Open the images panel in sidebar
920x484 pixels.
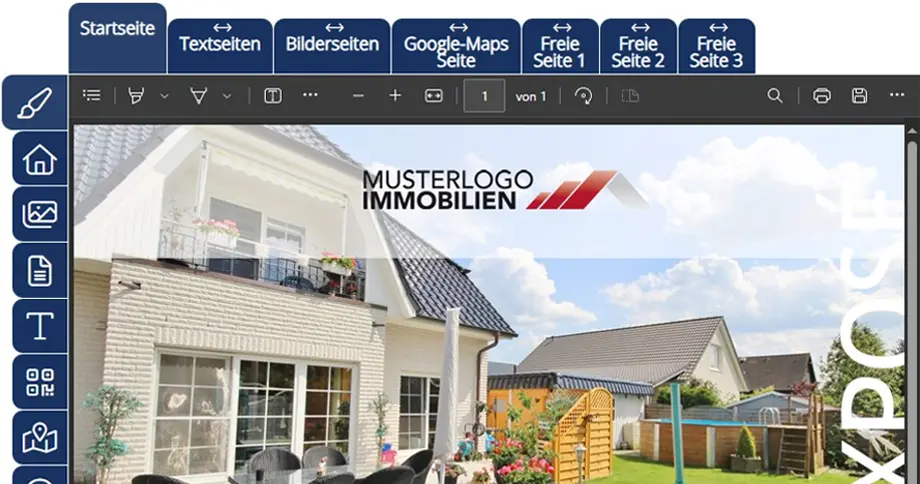(x=40, y=214)
